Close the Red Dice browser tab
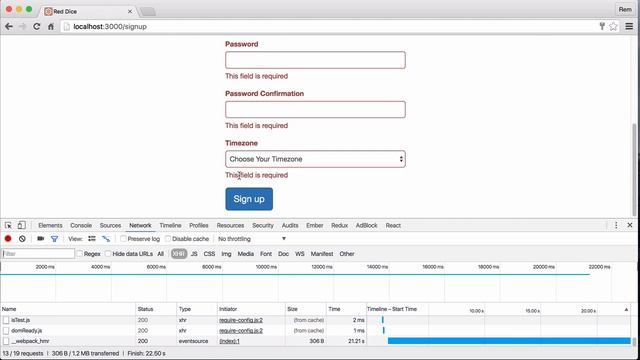This screenshot has height=360, width=640. coord(130,11)
